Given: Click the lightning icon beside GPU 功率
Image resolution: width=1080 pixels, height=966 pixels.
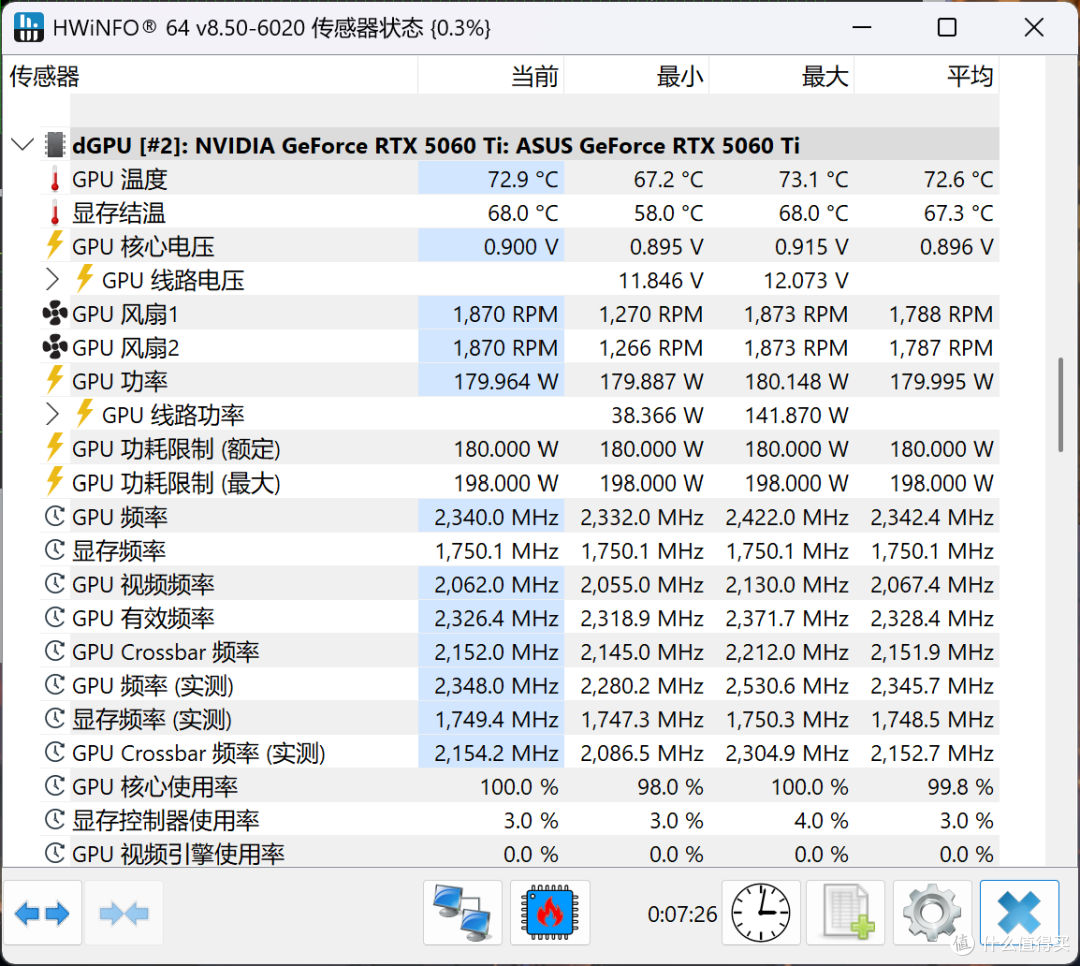Looking at the screenshot, I should tap(55, 380).
